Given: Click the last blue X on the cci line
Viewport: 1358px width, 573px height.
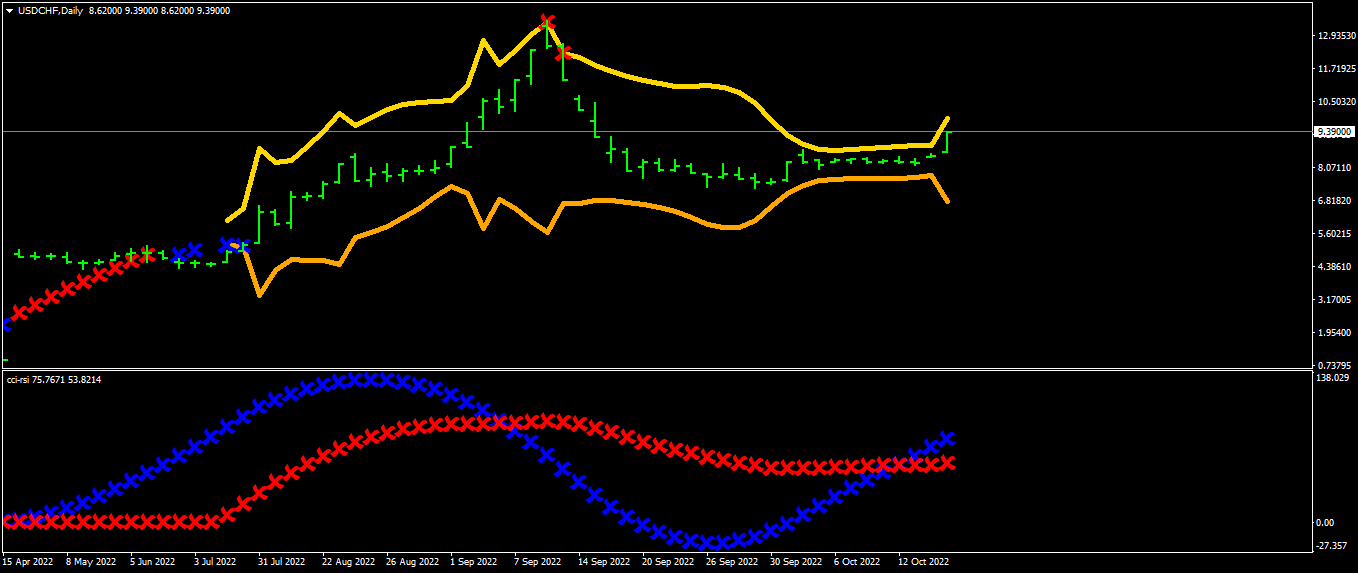Looking at the screenshot, I should coord(947,439).
